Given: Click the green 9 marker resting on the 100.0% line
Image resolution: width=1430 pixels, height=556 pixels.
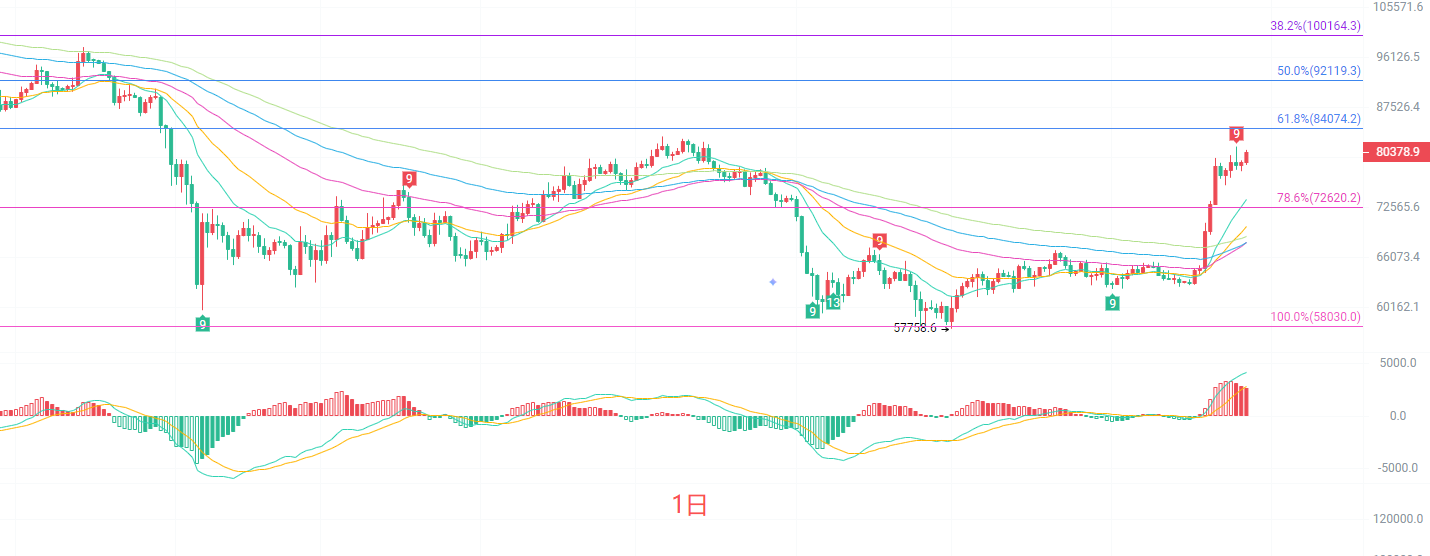Looking at the screenshot, I should pyautogui.click(x=202, y=323).
